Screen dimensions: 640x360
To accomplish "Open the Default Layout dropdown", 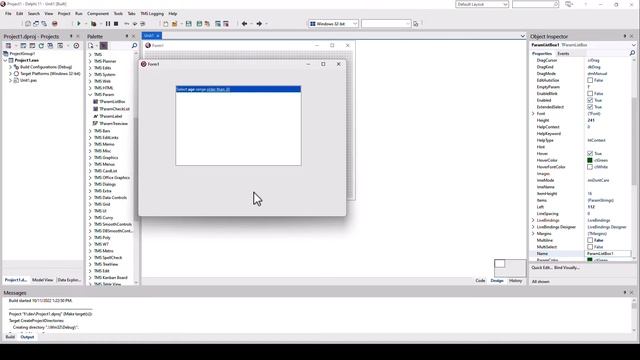I will tap(505, 4).
